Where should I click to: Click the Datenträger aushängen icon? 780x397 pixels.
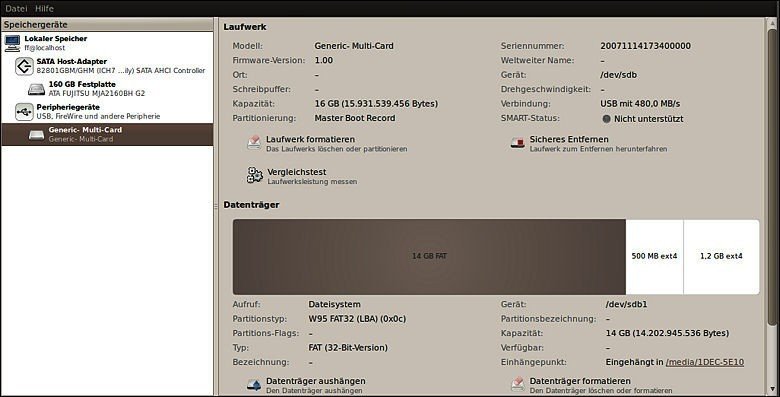(254, 385)
